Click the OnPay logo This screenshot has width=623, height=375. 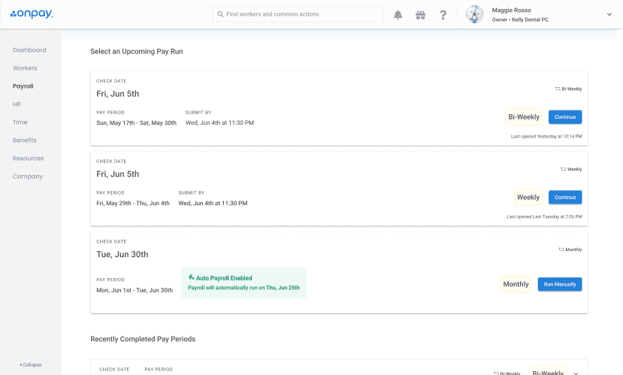[31, 14]
